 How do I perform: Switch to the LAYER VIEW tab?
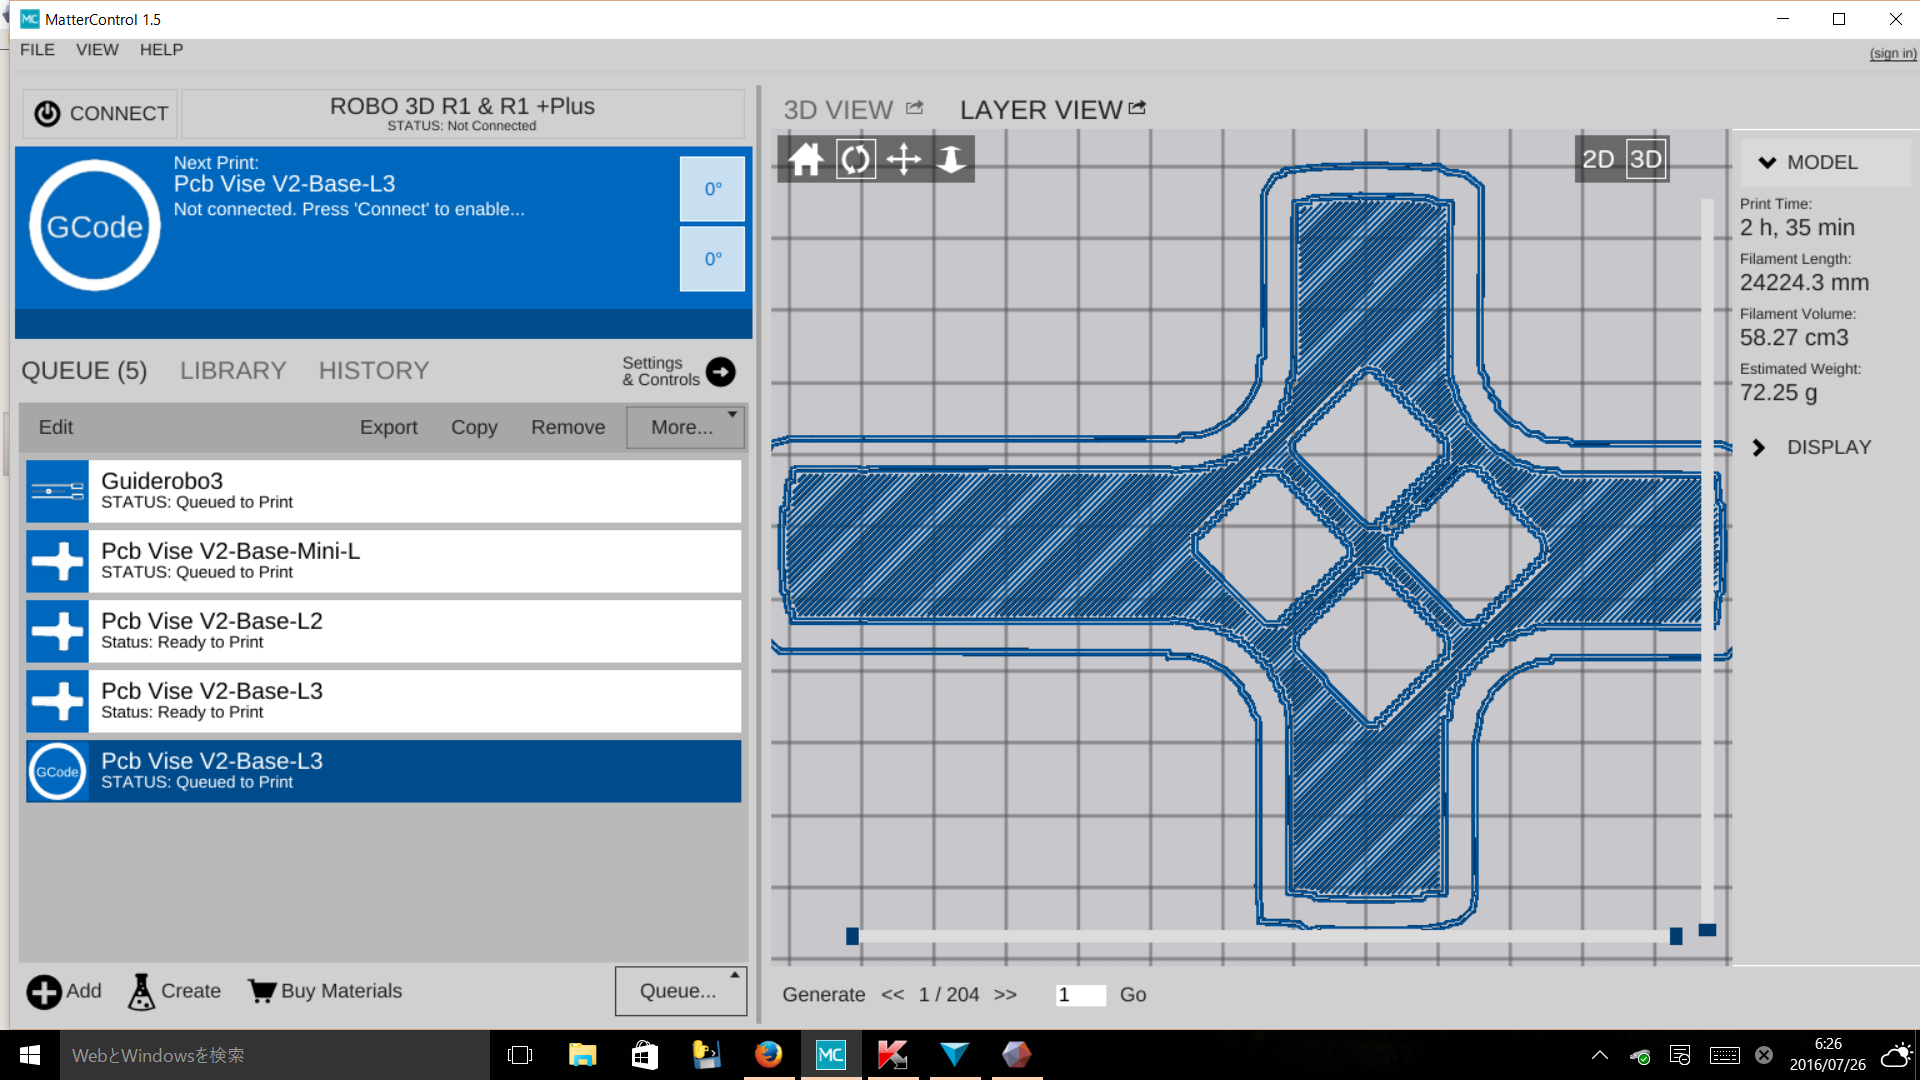(x=1041, y=109)
